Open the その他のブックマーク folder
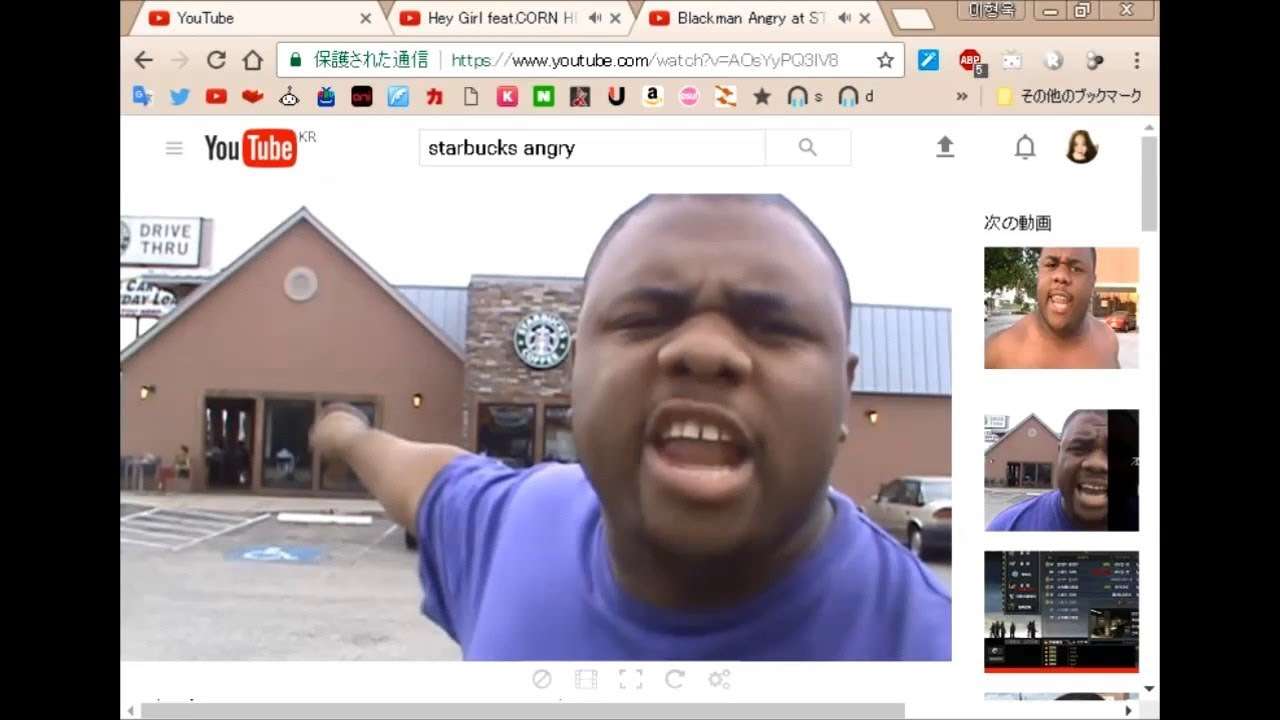This screenshot has width=1280, height=720. 1069,97
